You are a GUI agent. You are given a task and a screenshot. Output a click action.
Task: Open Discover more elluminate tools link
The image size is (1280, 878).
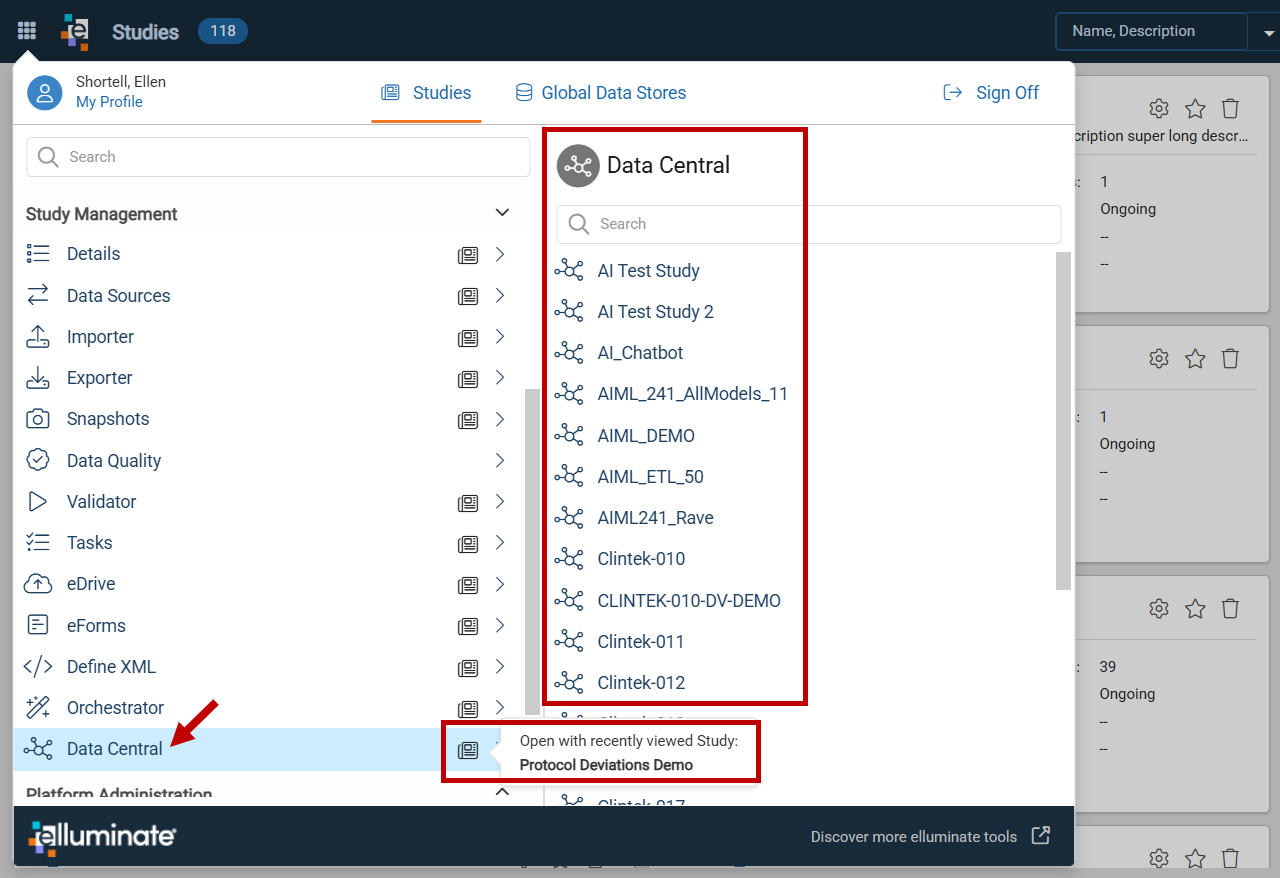tap(930, 837)
